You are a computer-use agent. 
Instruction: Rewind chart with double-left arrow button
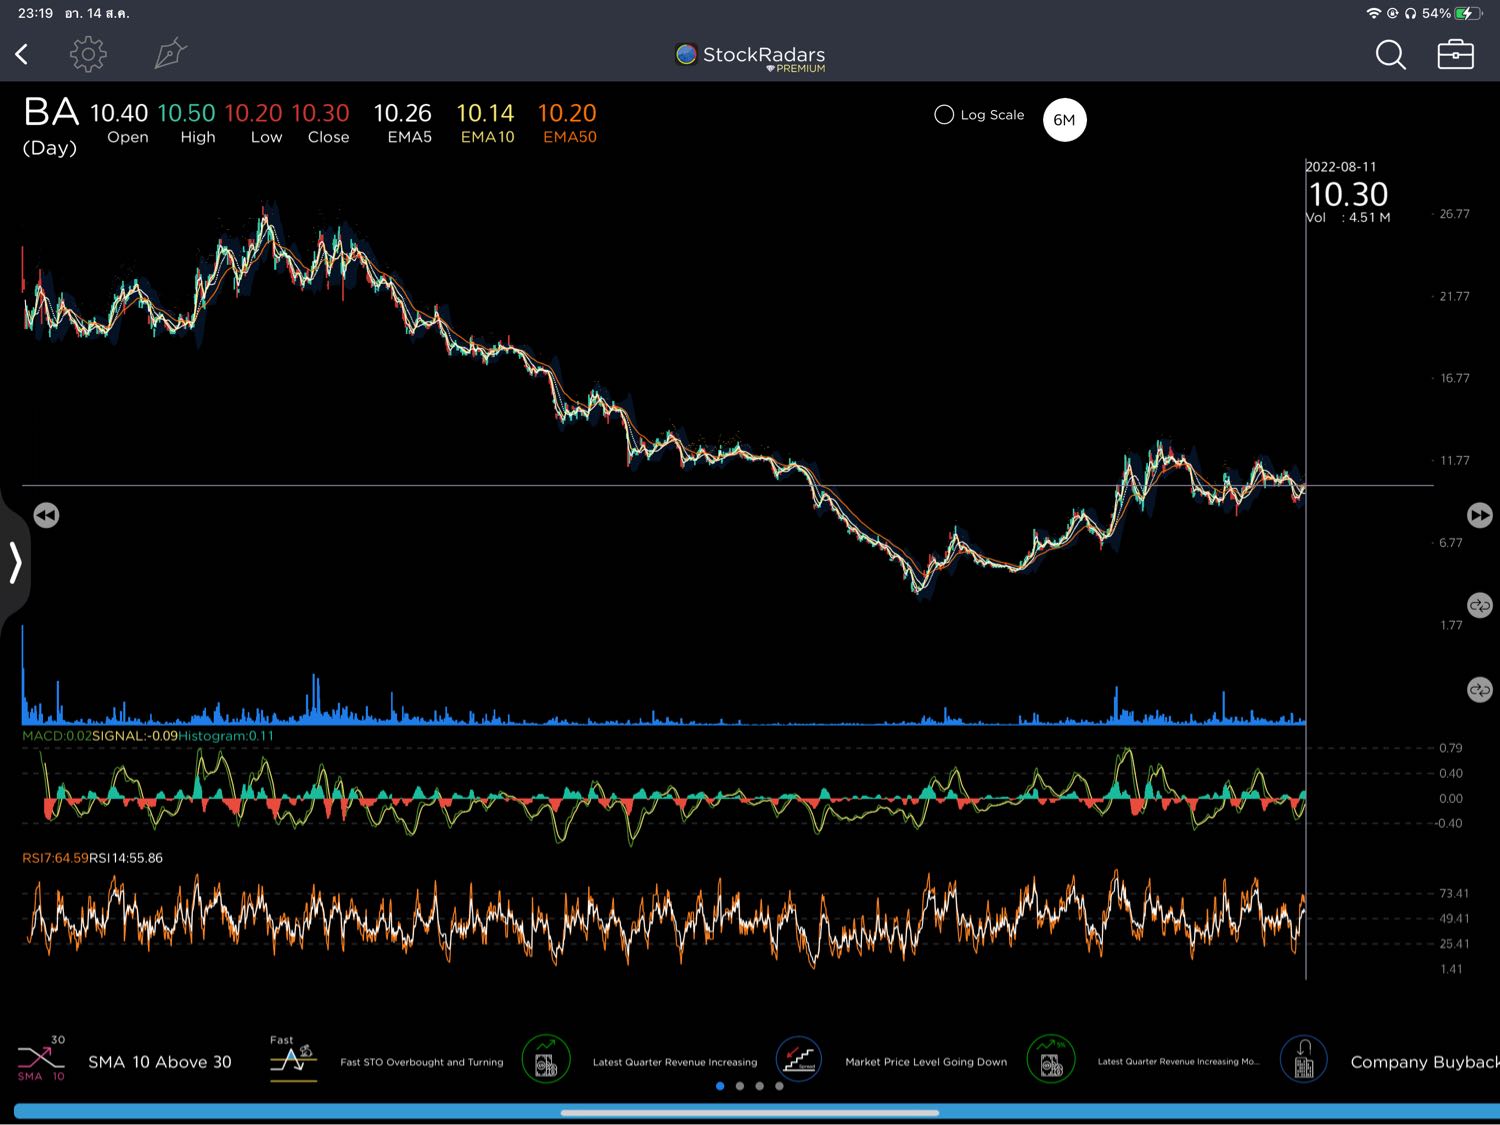tap(46, 515)
